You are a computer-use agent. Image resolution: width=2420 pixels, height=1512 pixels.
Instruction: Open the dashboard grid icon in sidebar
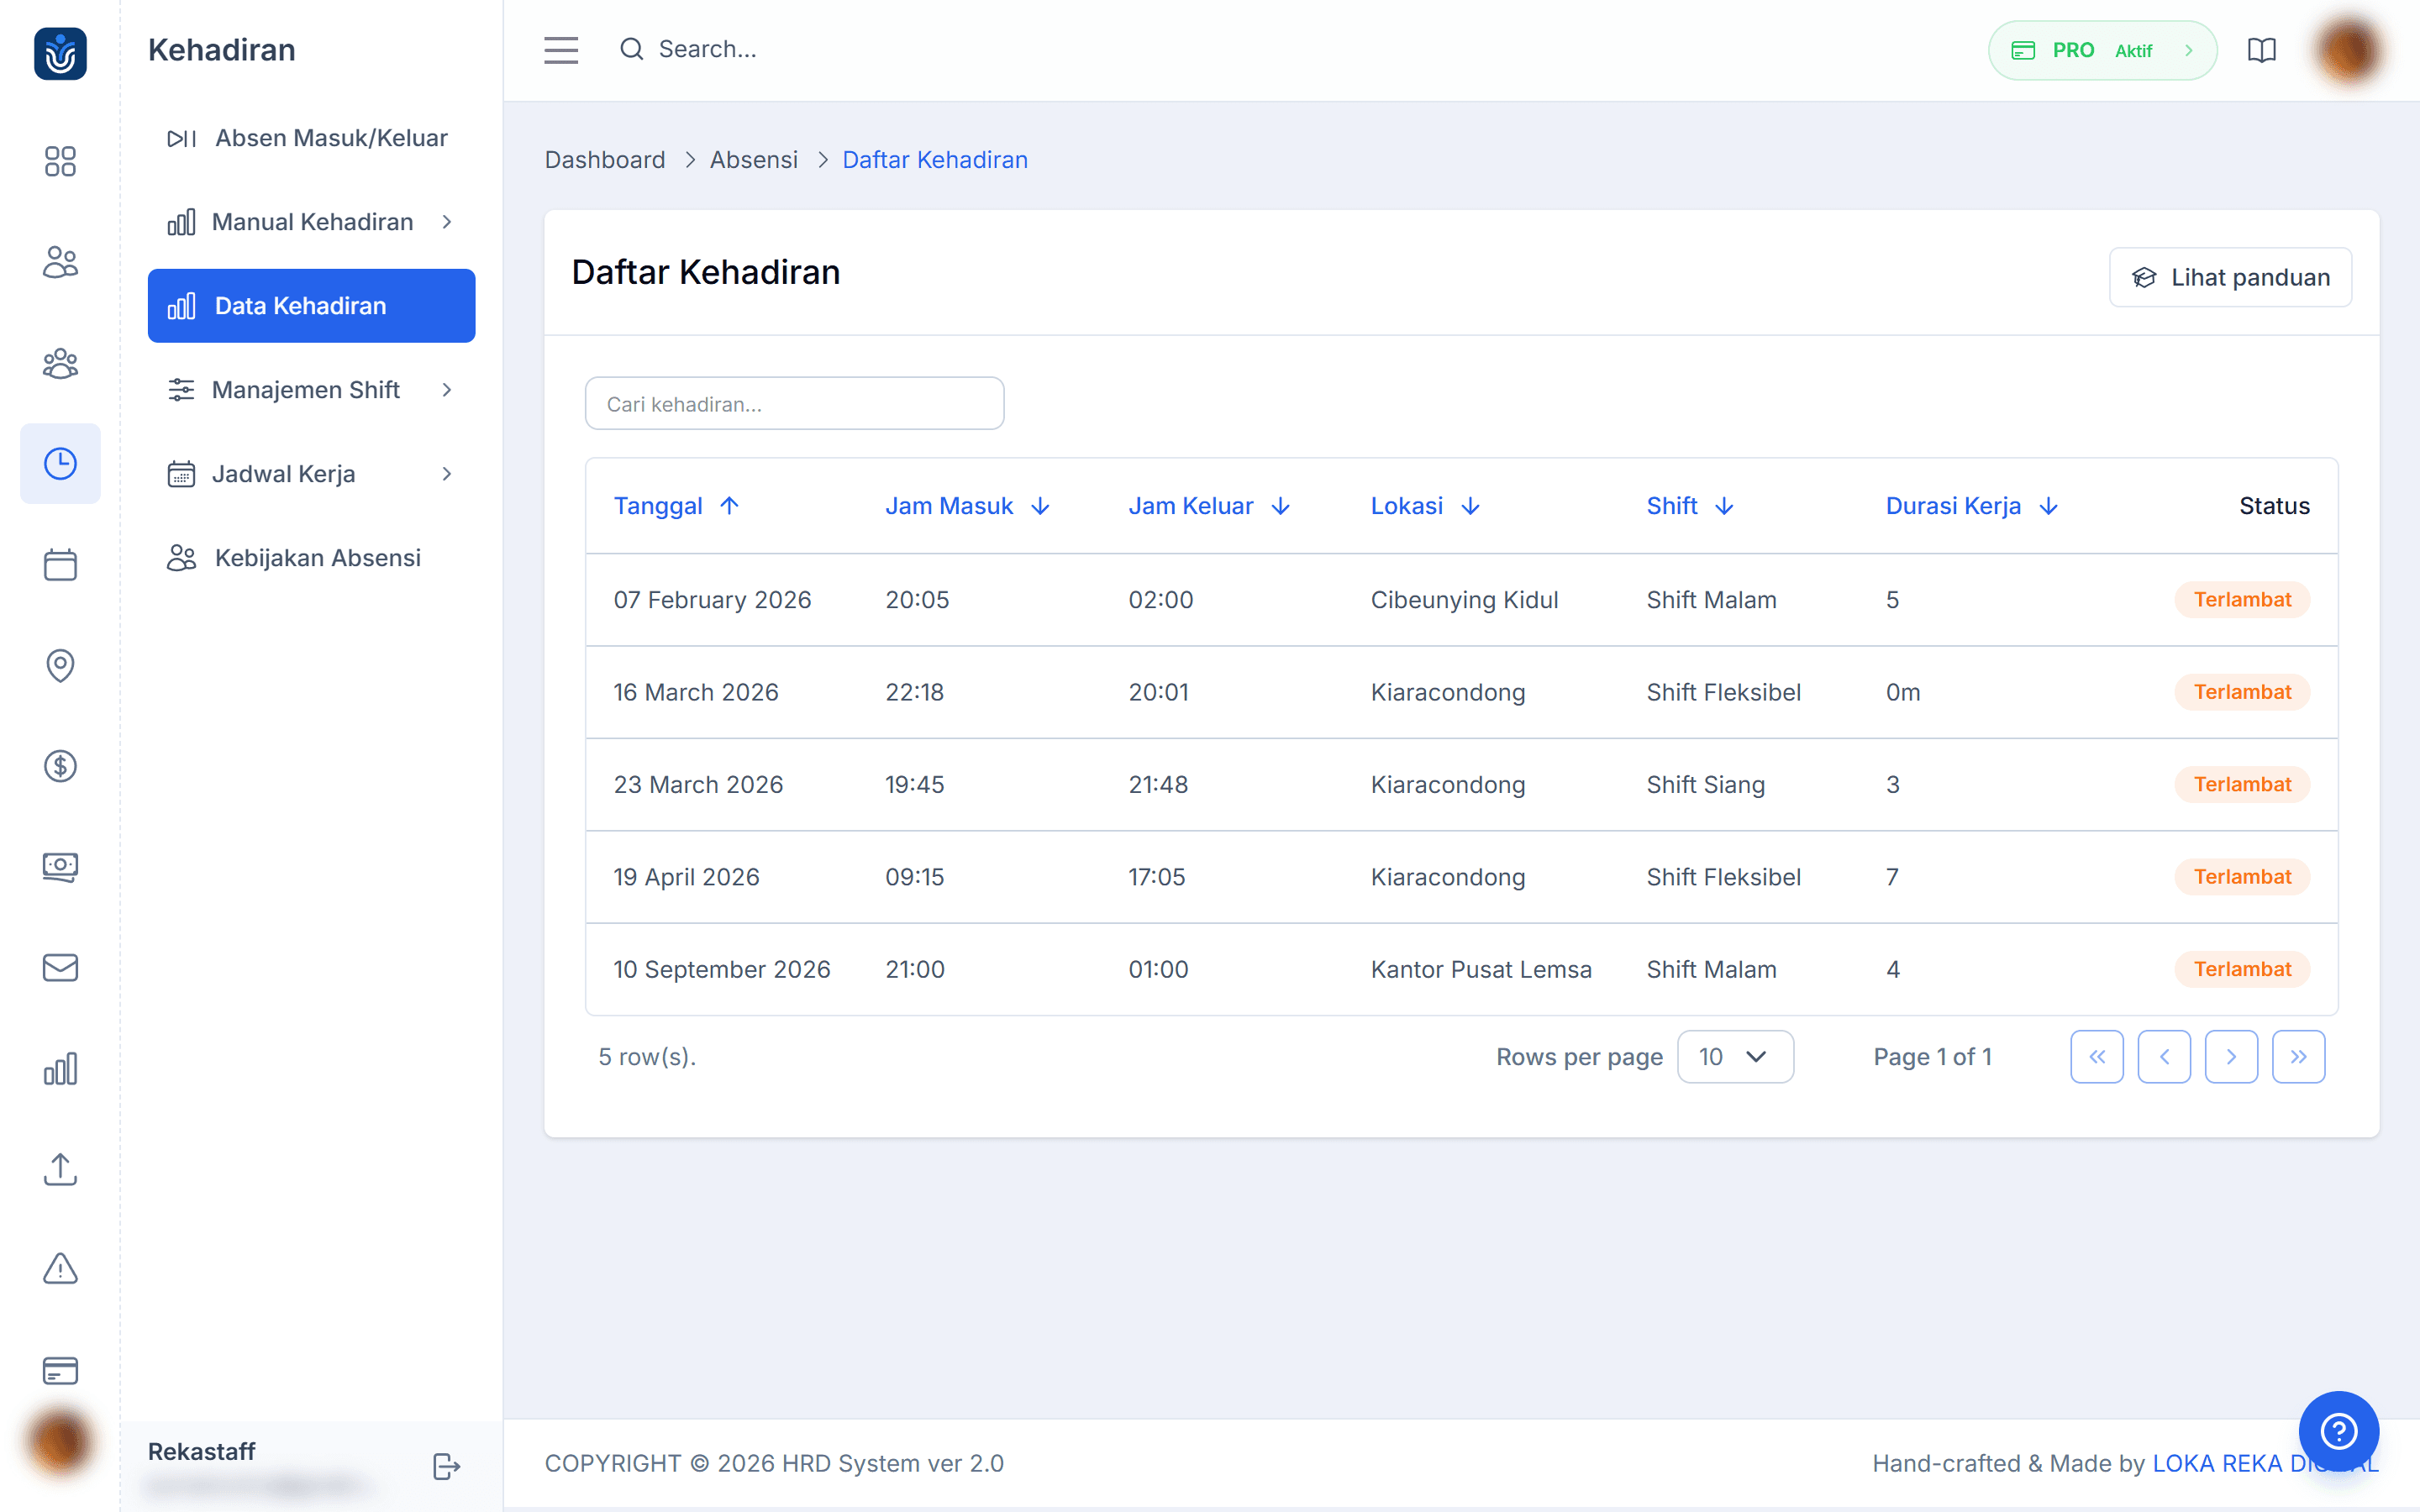[60, 161]
